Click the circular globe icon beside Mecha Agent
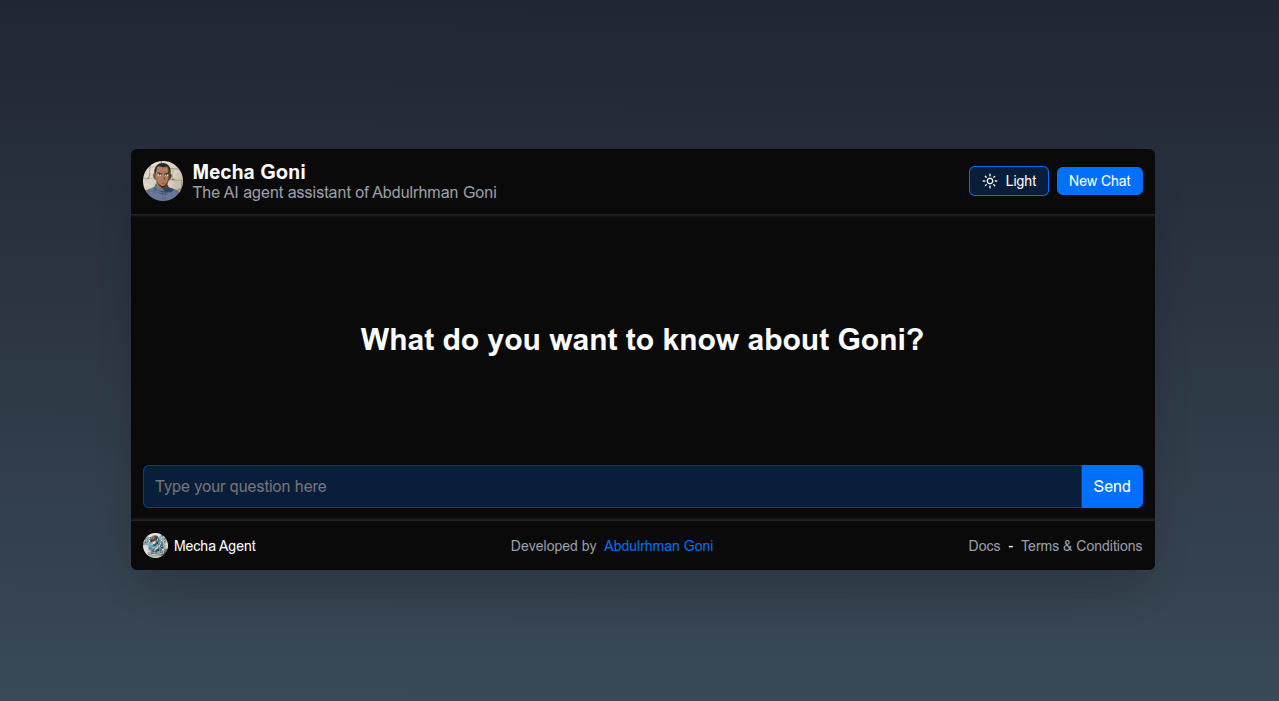Screen dimensions: 1279x701 [x=155, y=545]
